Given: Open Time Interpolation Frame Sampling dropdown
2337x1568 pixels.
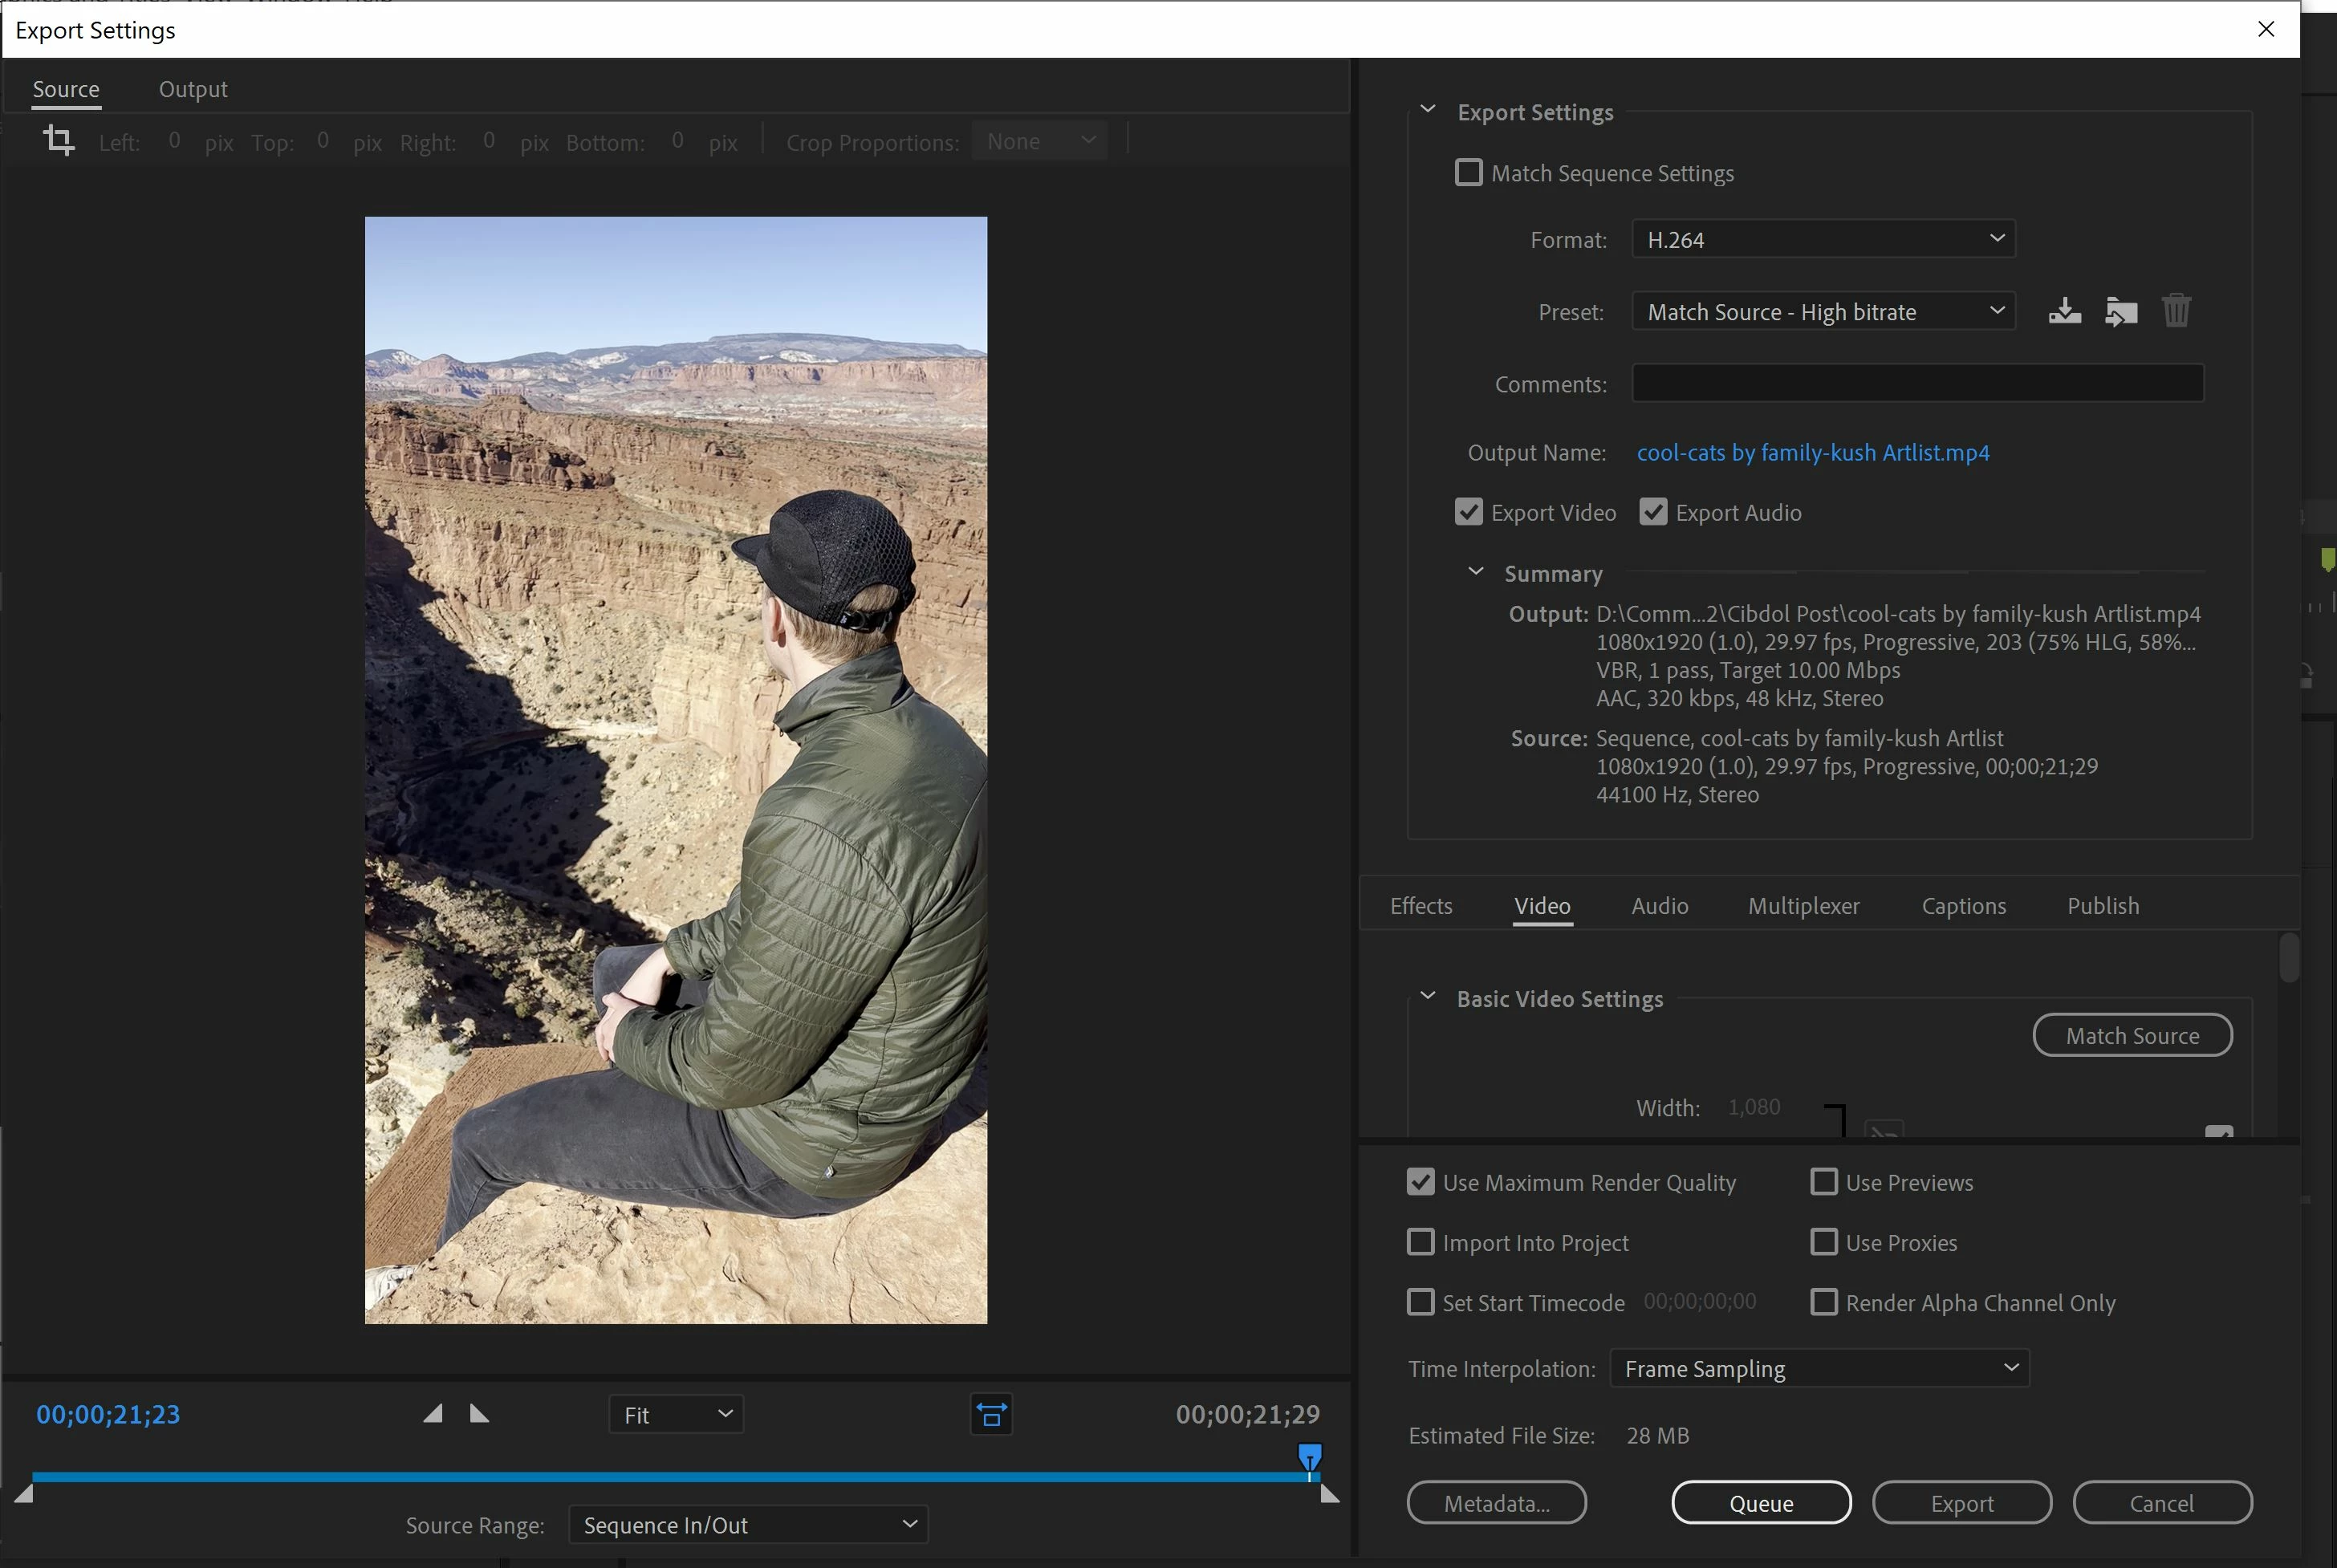Looking at the screenshot, I should (1819, 1368).
